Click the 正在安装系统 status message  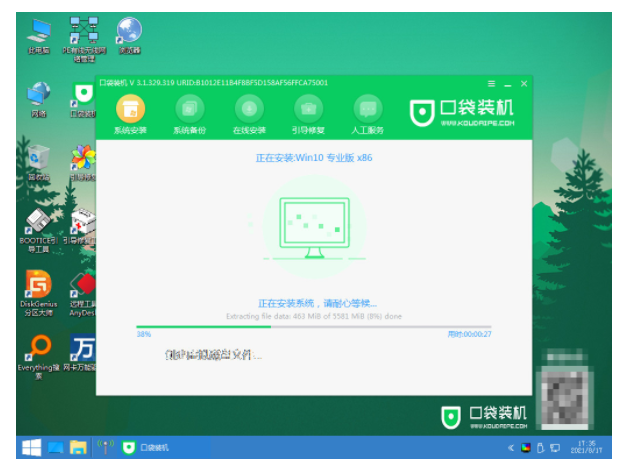[318, 303]
